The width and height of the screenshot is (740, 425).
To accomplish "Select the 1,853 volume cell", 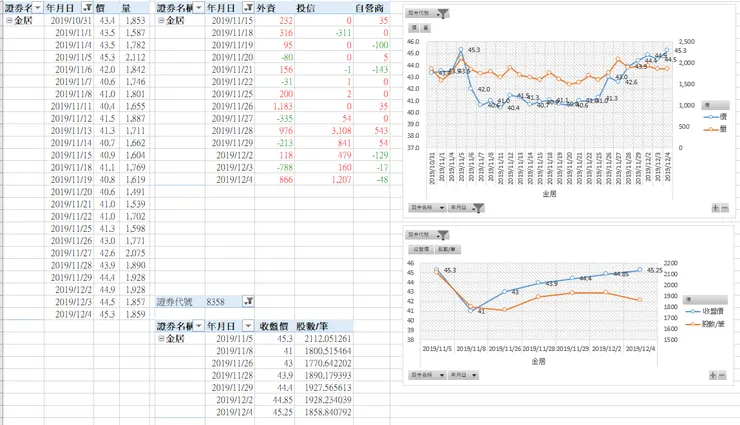I will pos(135,20).
